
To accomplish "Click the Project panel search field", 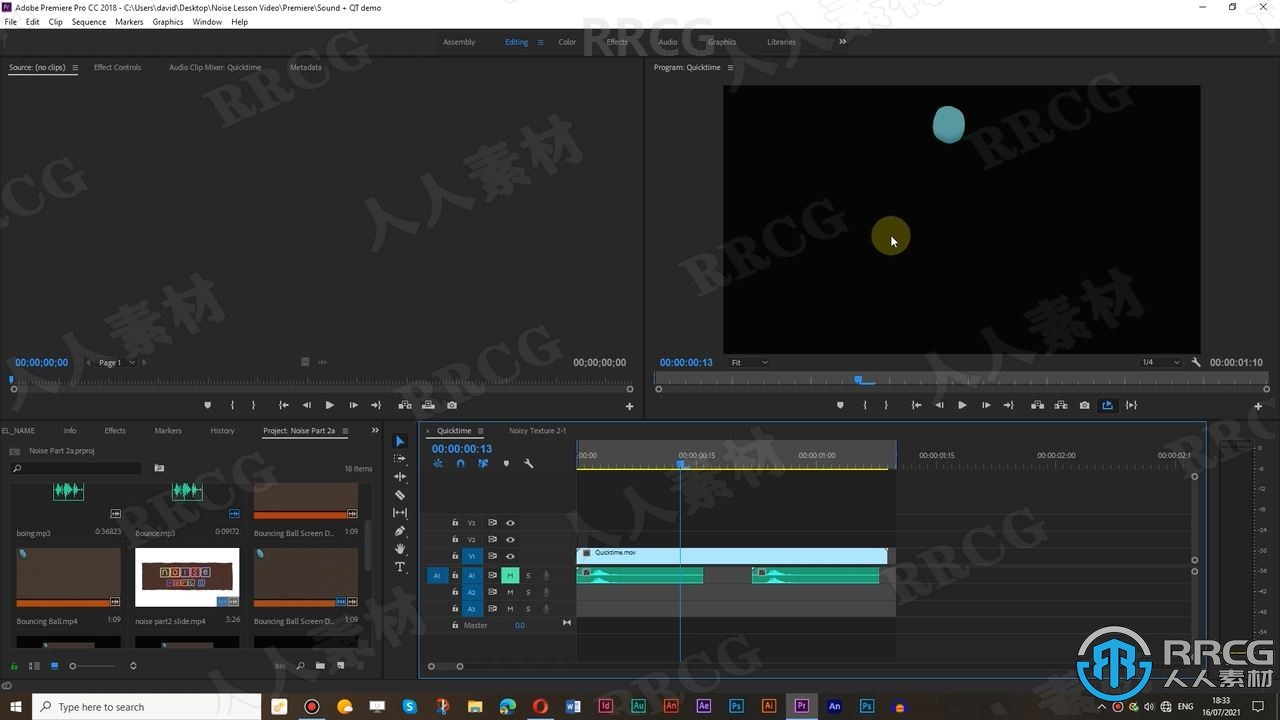I will pos(77,468).
